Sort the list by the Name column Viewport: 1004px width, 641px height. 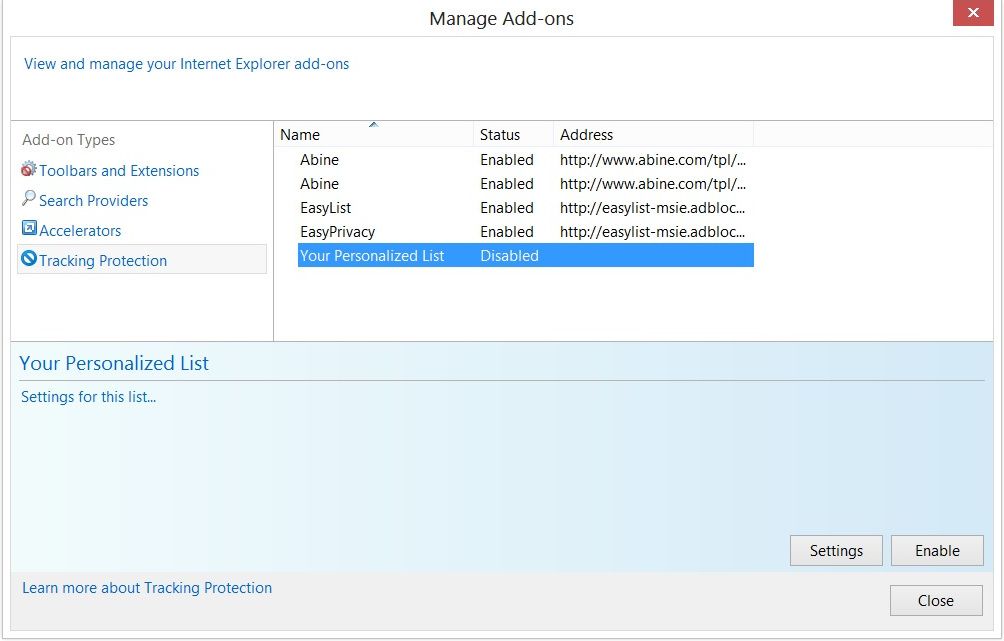click(300, 135)
